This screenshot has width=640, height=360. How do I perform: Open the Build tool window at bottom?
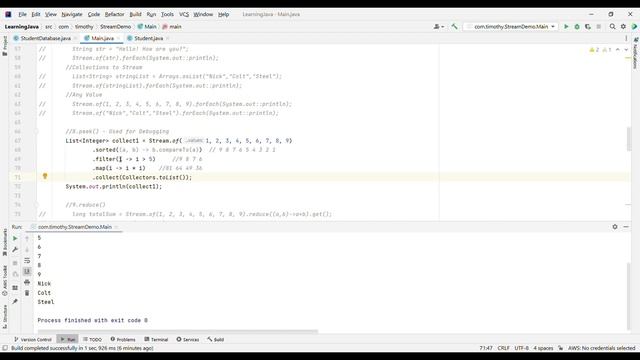tap(216, 340)
